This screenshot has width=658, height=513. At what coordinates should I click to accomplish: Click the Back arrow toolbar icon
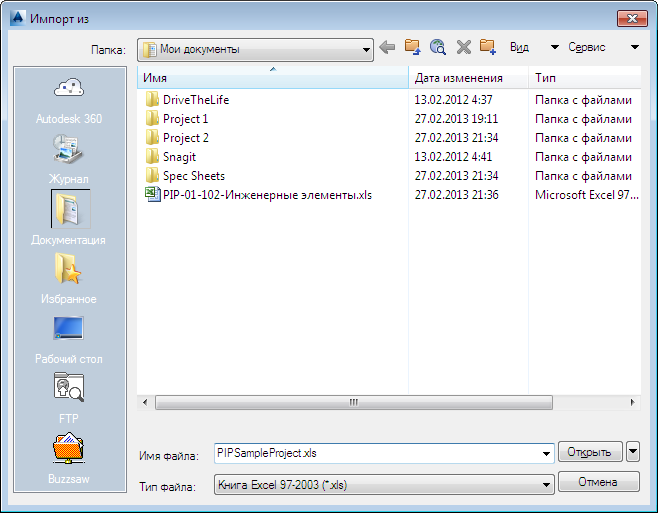coord(387,47)
